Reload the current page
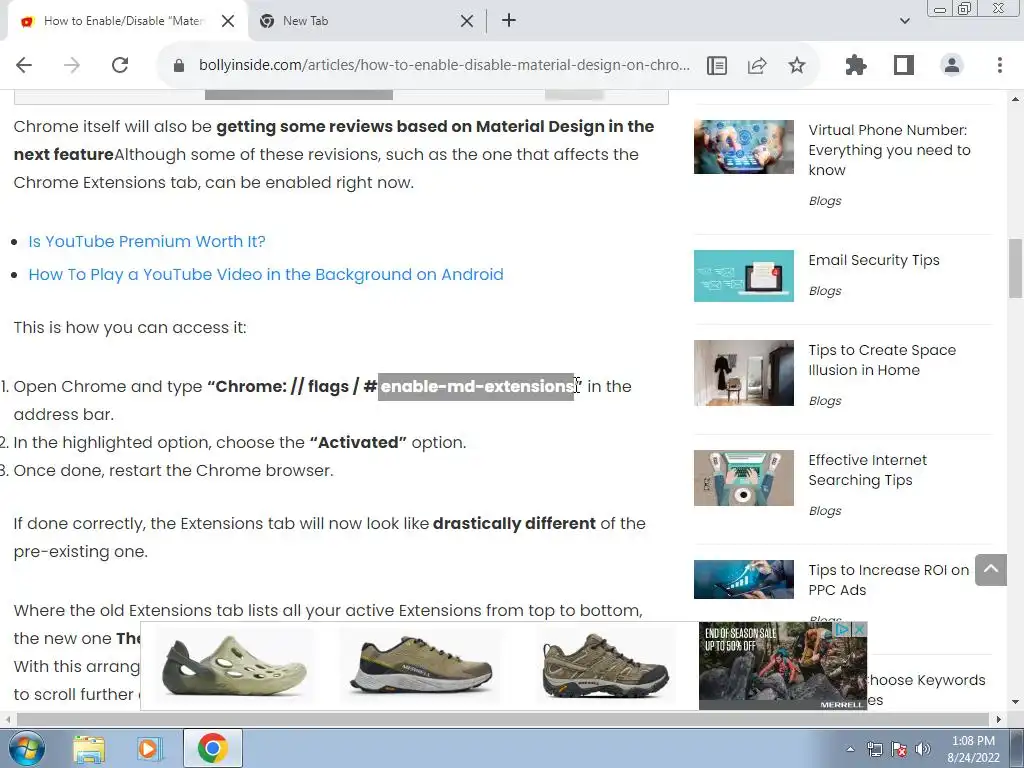 (120, 65)
